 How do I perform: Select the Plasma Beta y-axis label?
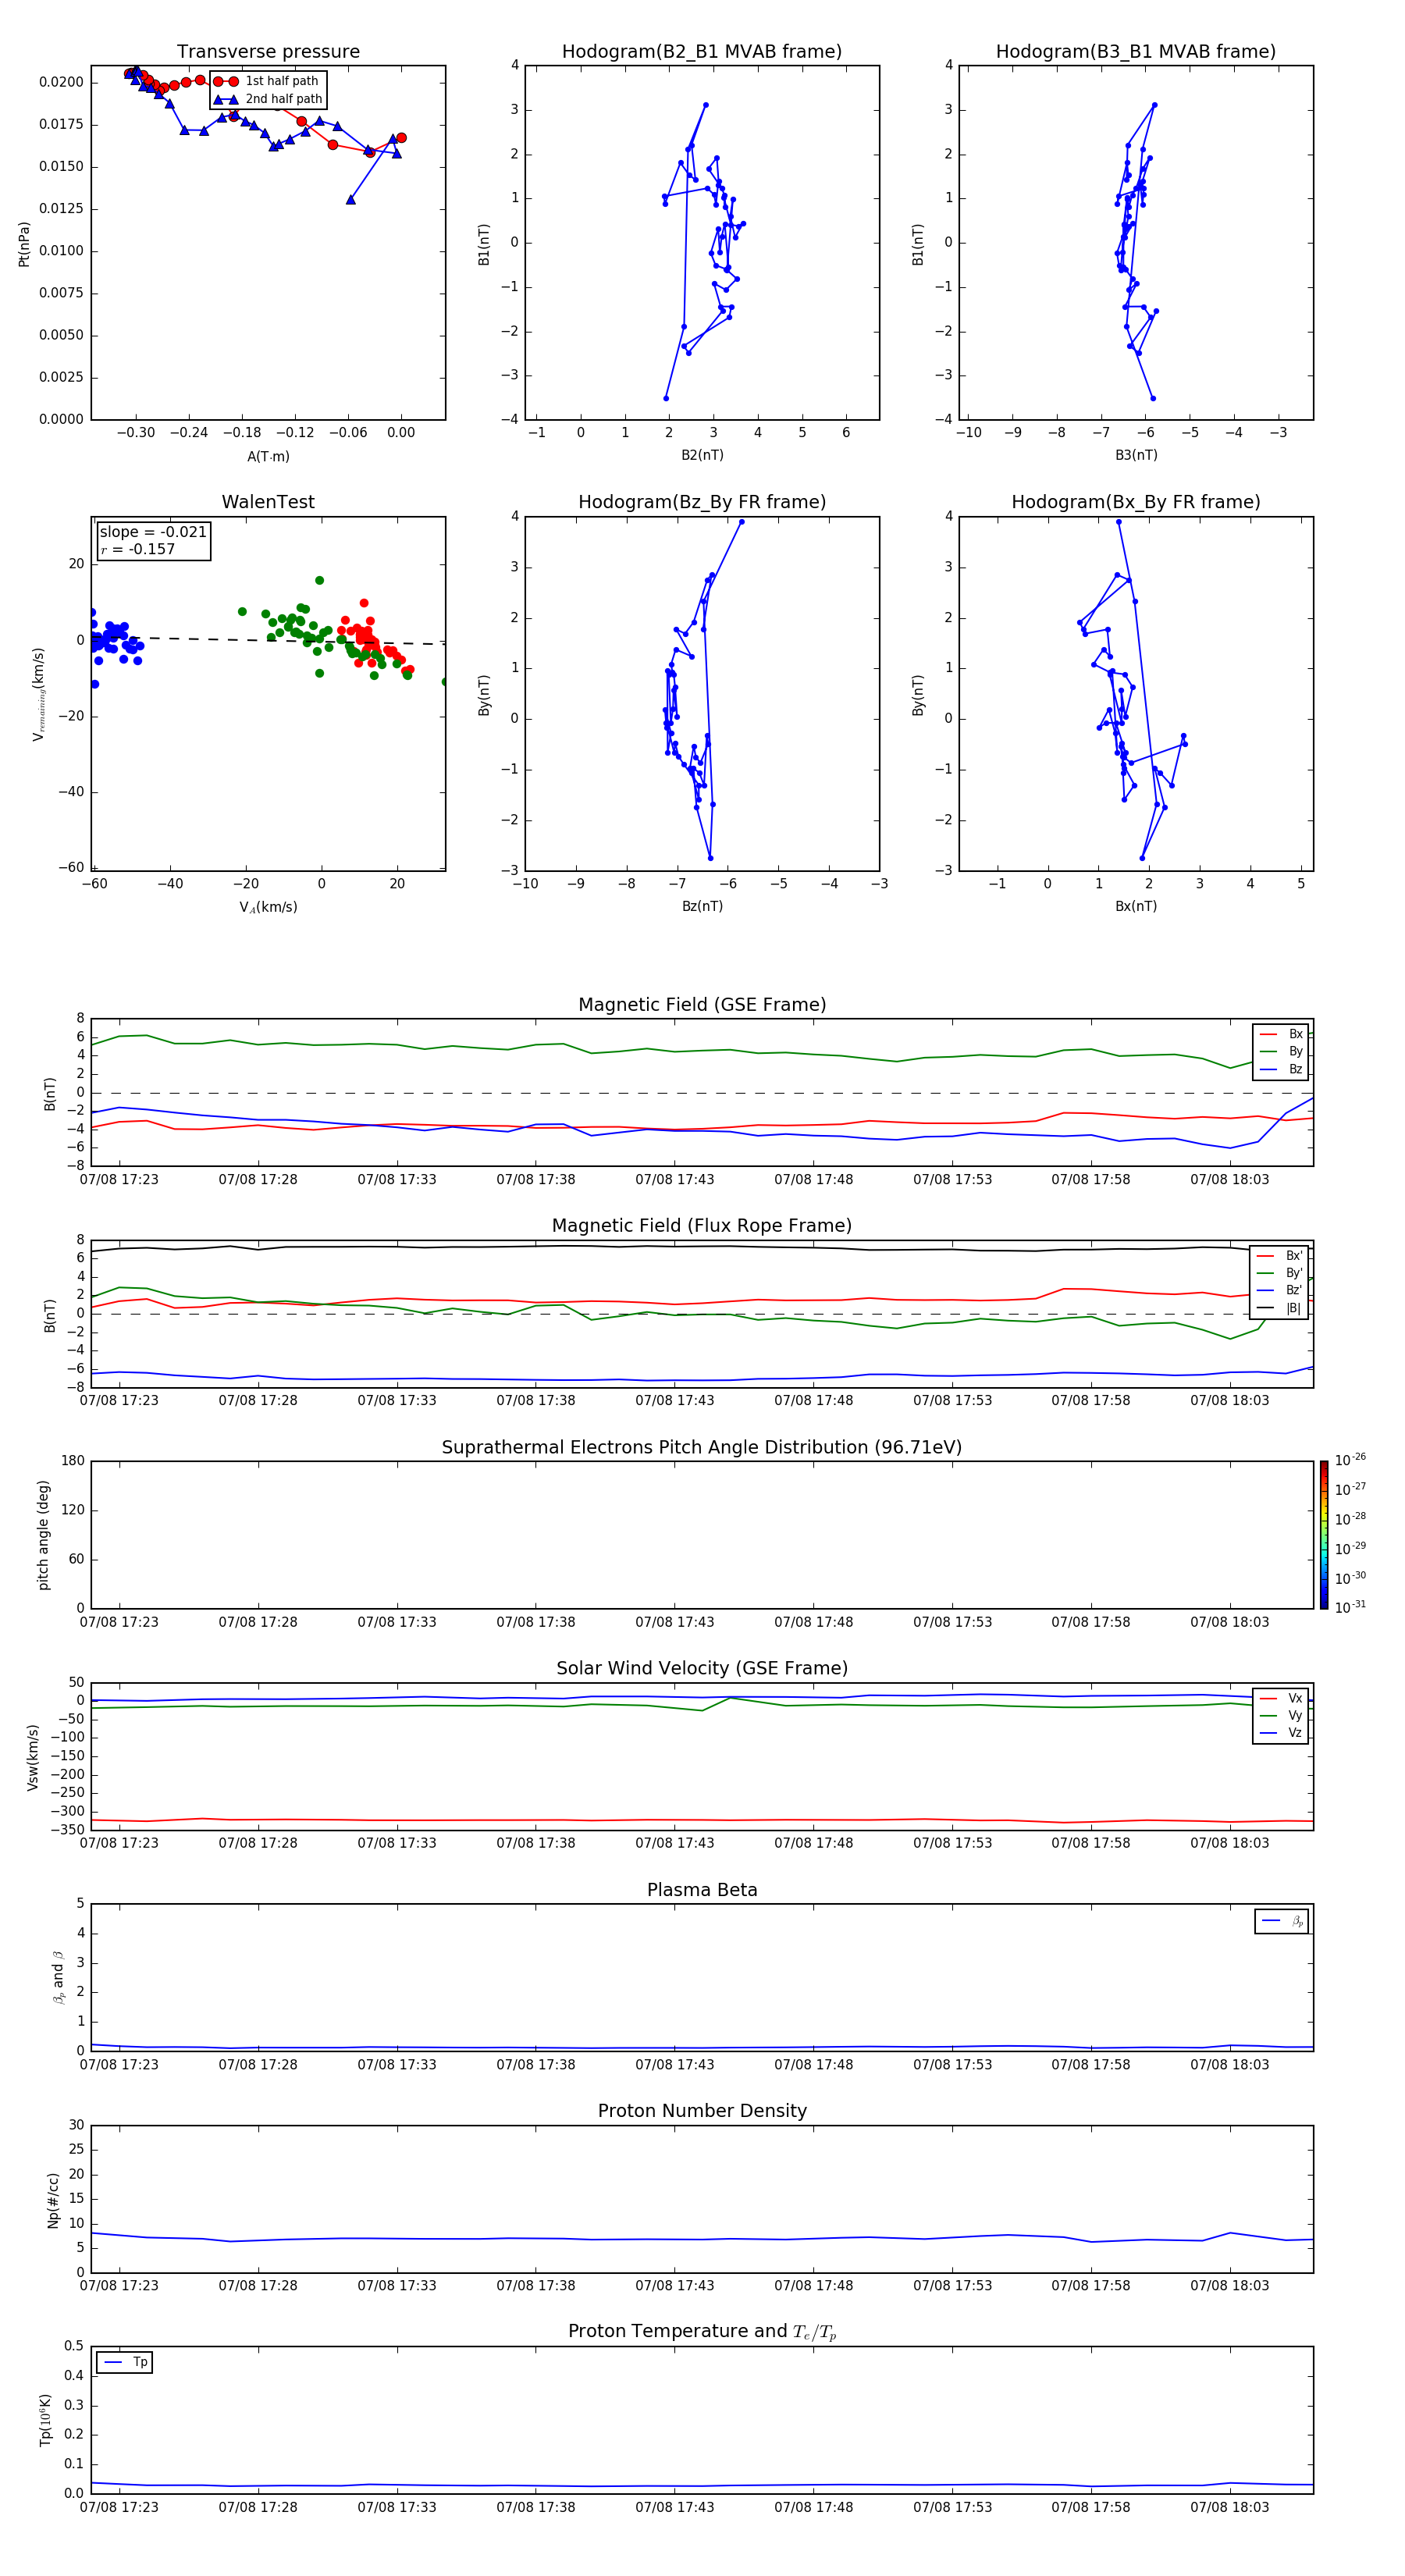click(58, 1977)
